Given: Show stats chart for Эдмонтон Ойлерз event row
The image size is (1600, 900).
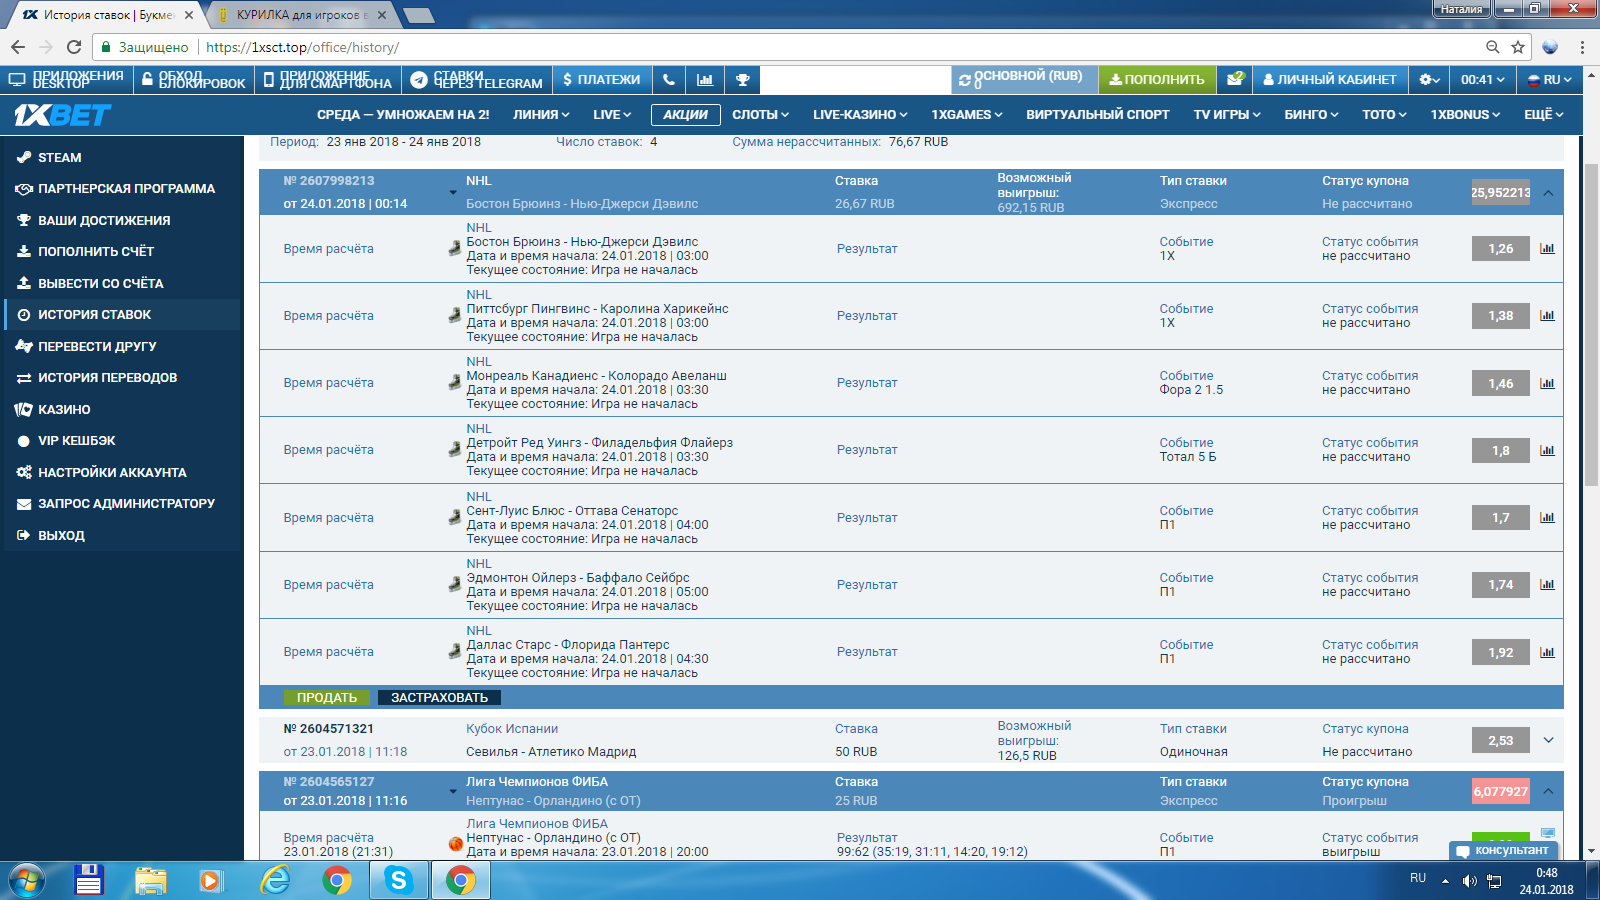Looking at the screenshot, I should tap(1547, 585).
